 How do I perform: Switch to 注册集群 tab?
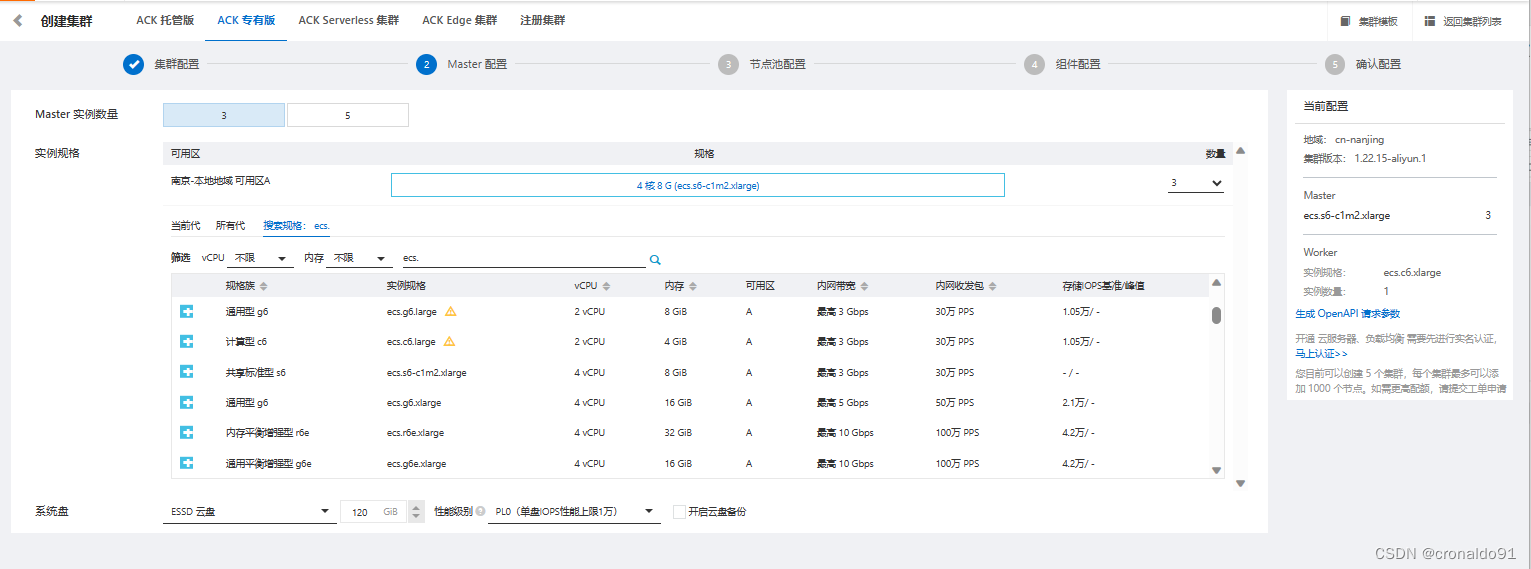(543, 20)
